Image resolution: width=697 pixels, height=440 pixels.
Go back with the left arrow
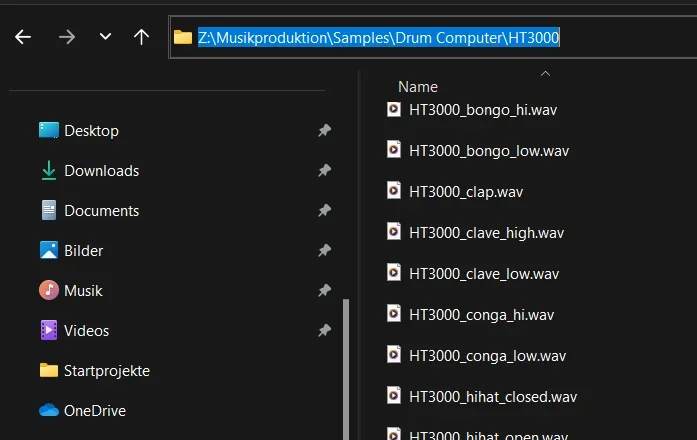(x=23, y=37)
